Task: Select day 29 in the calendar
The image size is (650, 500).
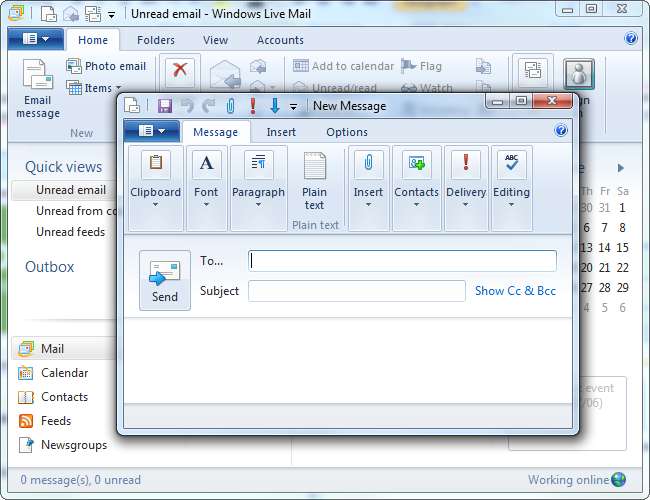Action: point(622,287)
